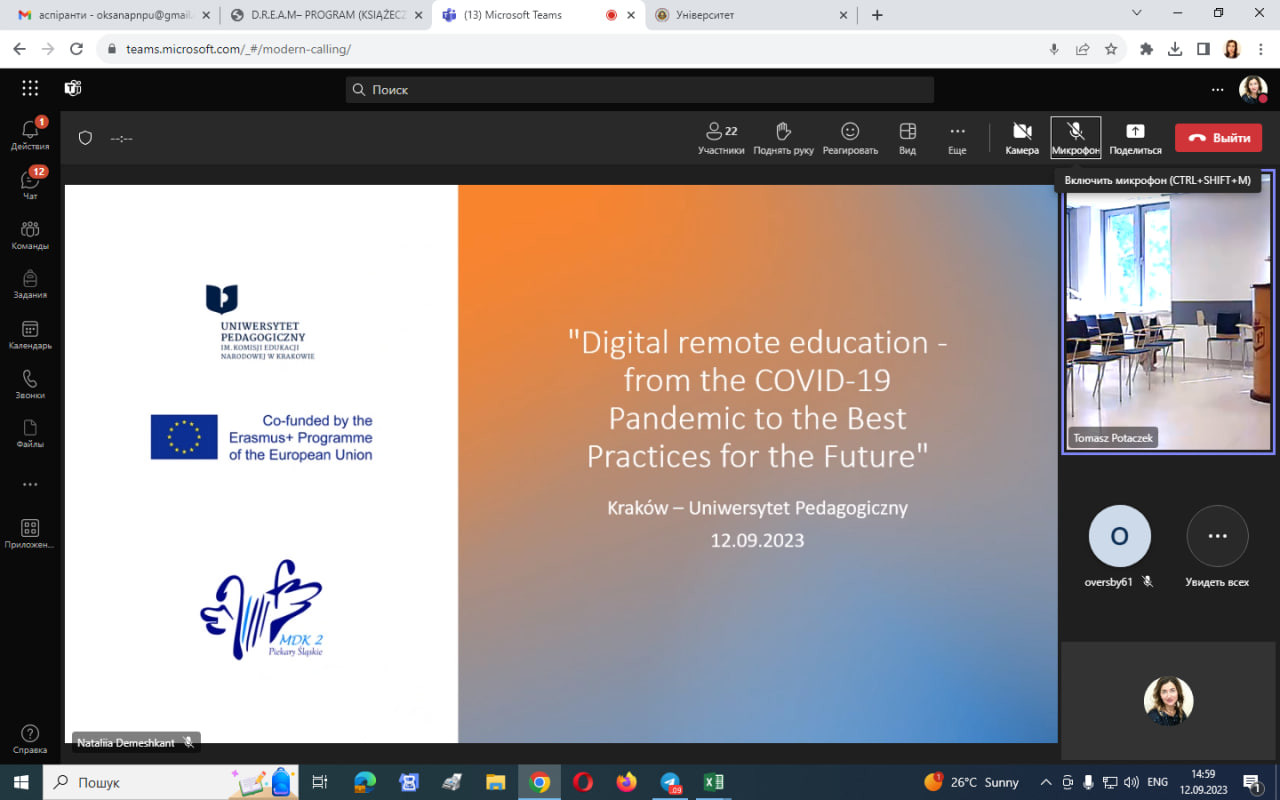
Task: Open Справка help in the sidebar
Action: click(x=30, y=740)
